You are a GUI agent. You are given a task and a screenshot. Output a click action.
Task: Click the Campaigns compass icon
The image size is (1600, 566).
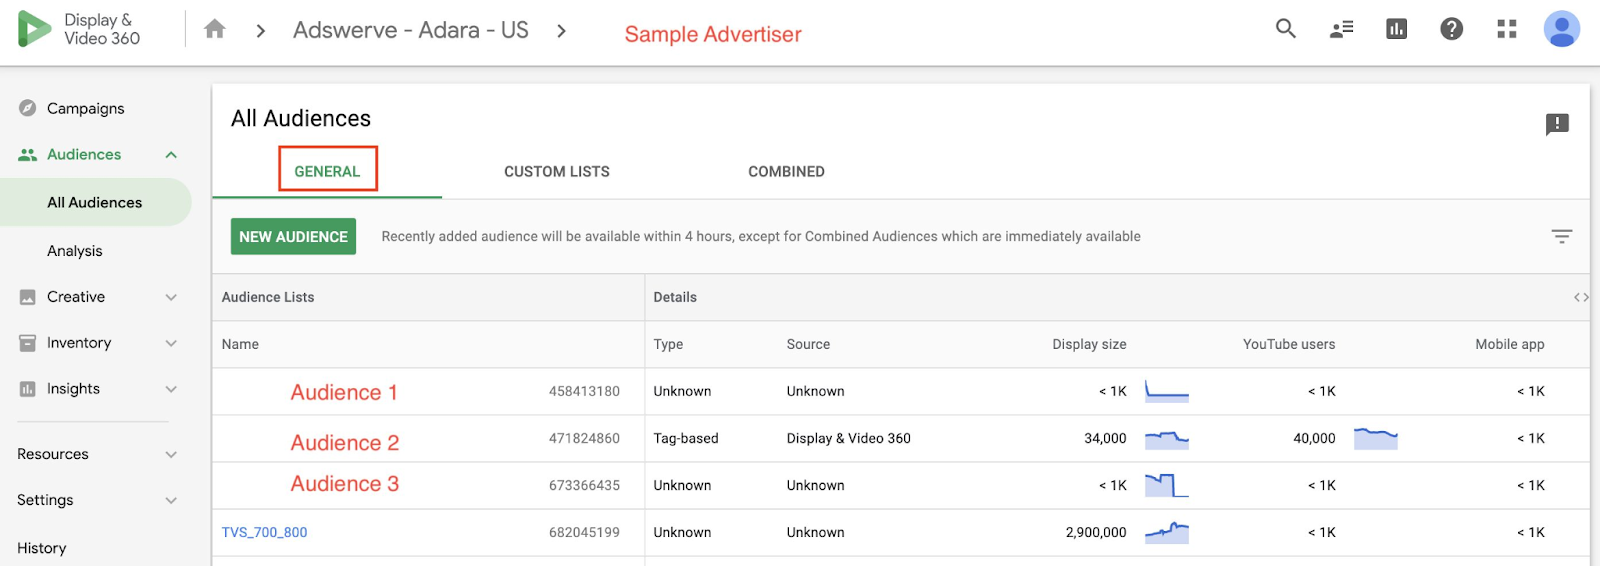click(x=28, y=108)
